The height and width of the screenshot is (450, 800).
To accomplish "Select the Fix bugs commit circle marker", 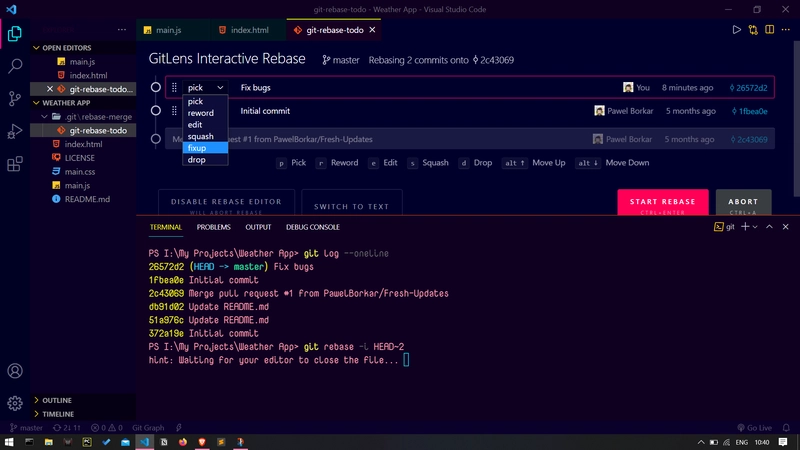I will (x=156, y=87).
